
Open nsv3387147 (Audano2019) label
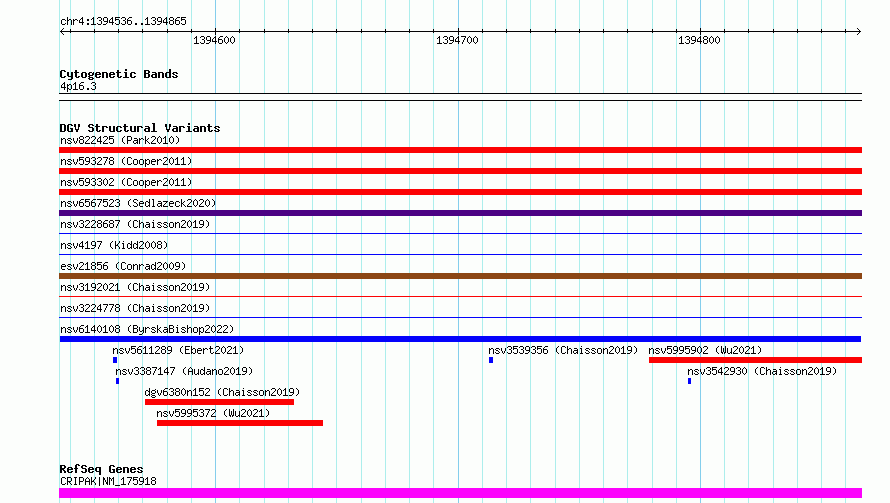point(184,371)
